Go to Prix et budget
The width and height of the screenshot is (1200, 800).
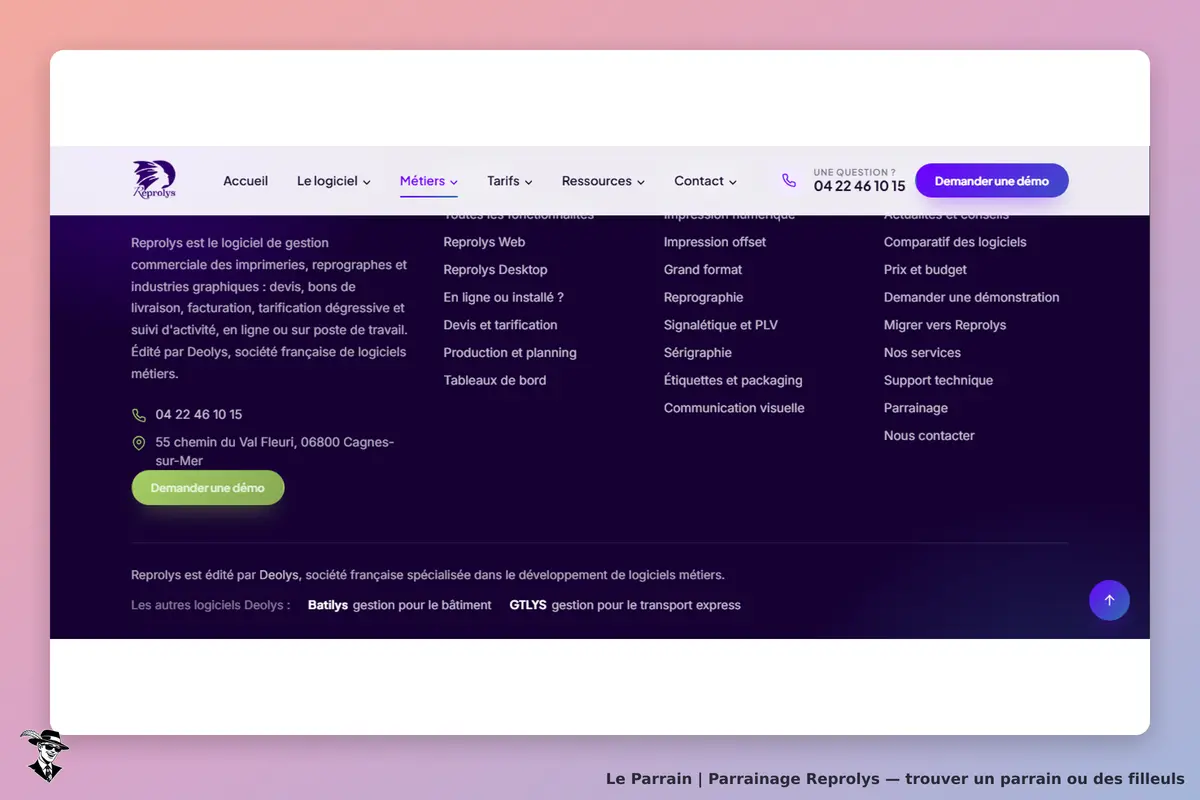925,270
